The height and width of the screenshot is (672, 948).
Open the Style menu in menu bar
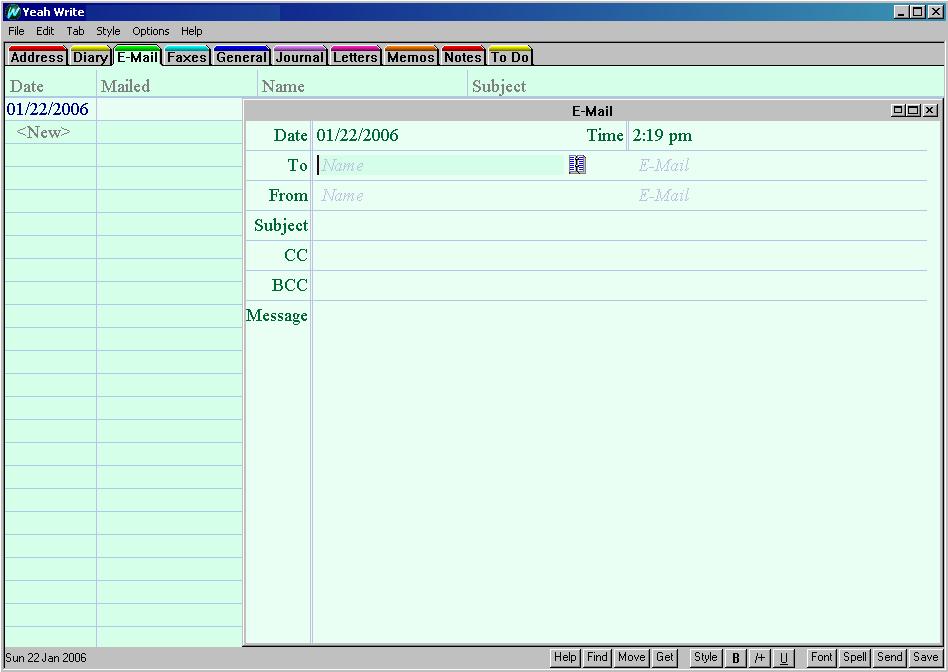108,31
